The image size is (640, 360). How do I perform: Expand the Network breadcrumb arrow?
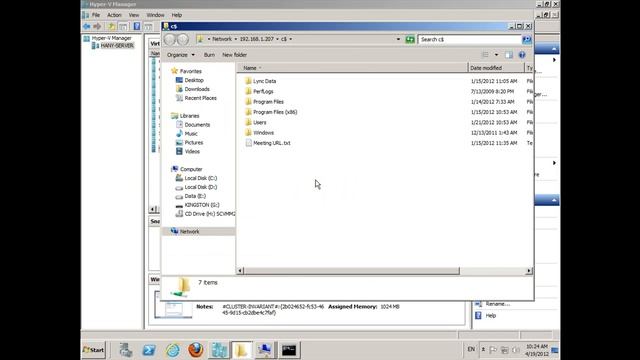tap(236, 39)
